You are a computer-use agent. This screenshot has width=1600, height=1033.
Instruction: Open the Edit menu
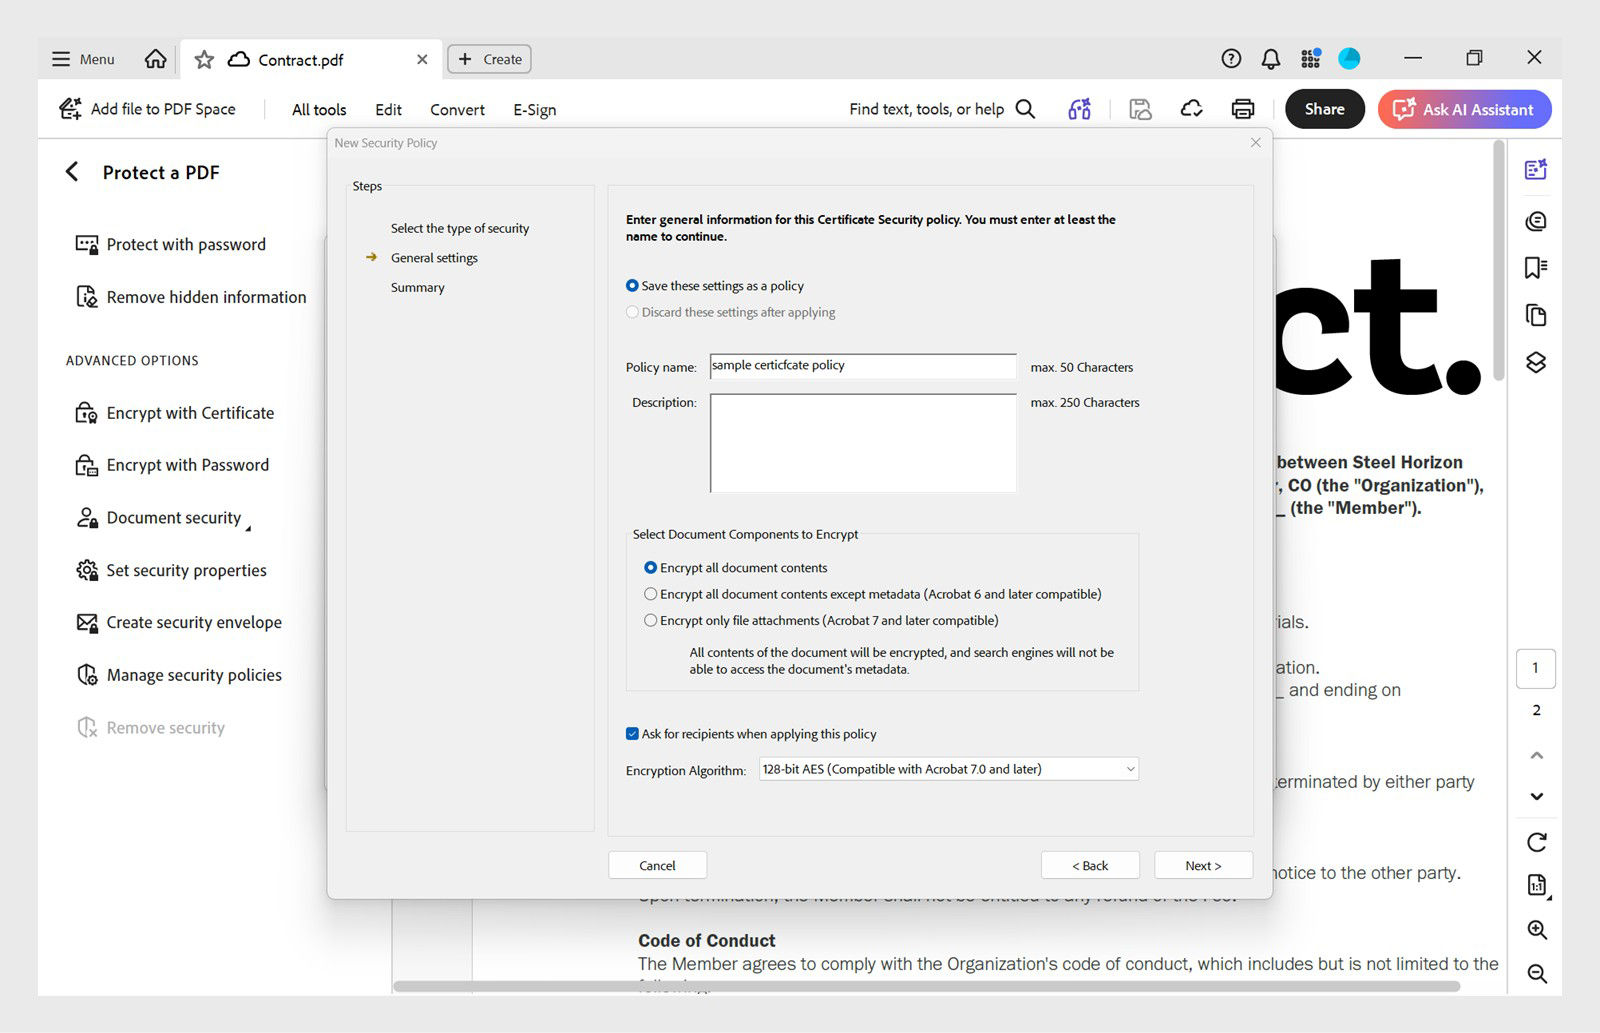388,110
